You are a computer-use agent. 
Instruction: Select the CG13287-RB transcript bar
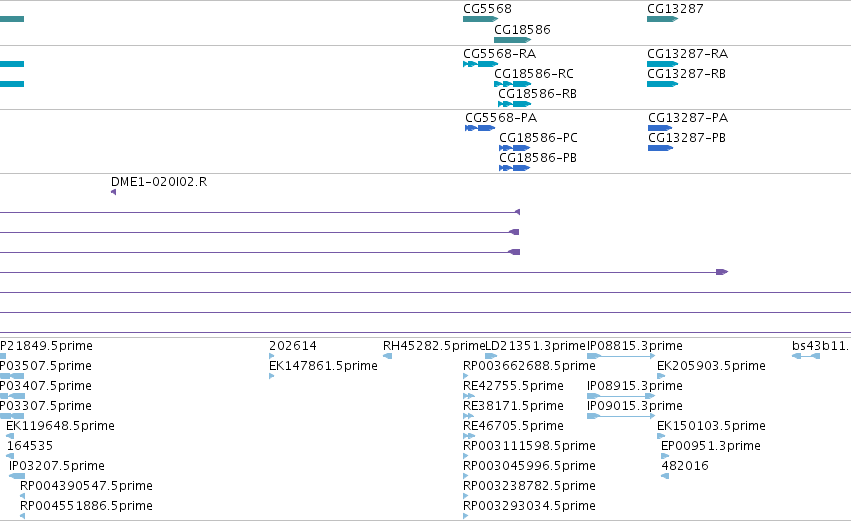click(662, 84)
